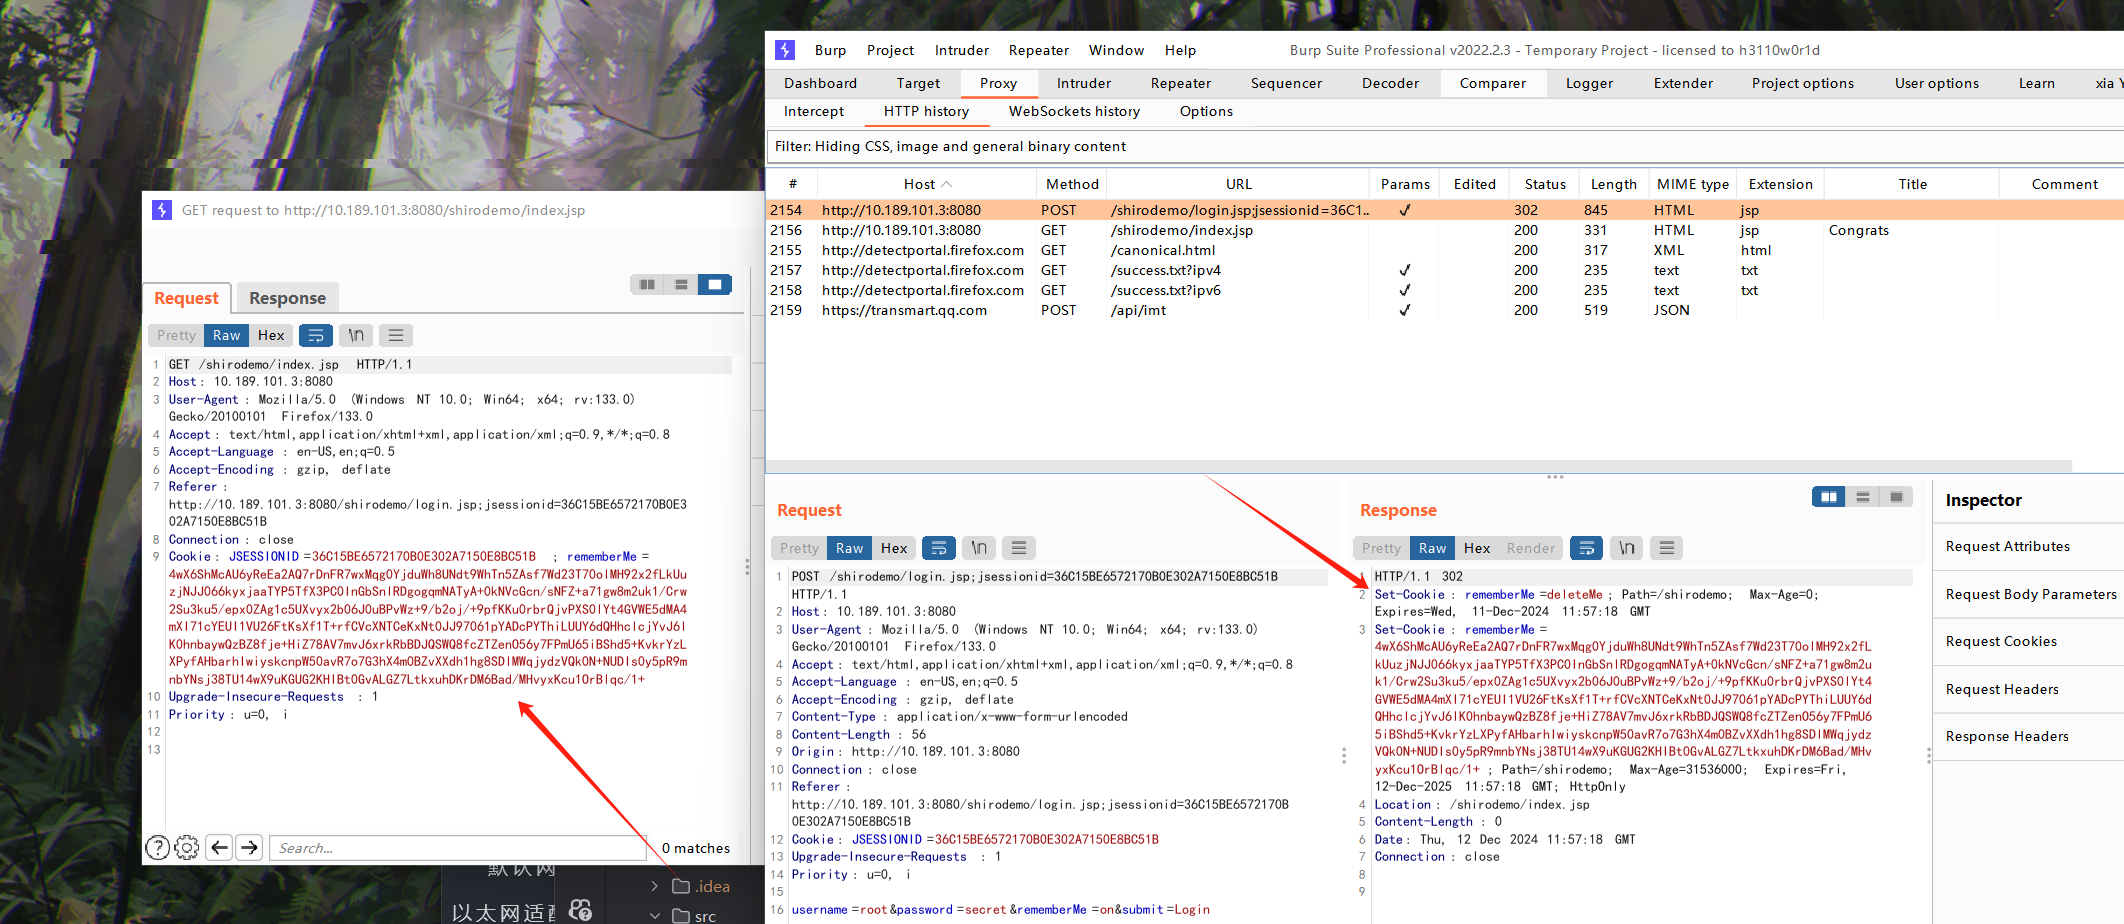Switch popup request view to Raw
2124x924 pixels.
[x=227, y=335]
